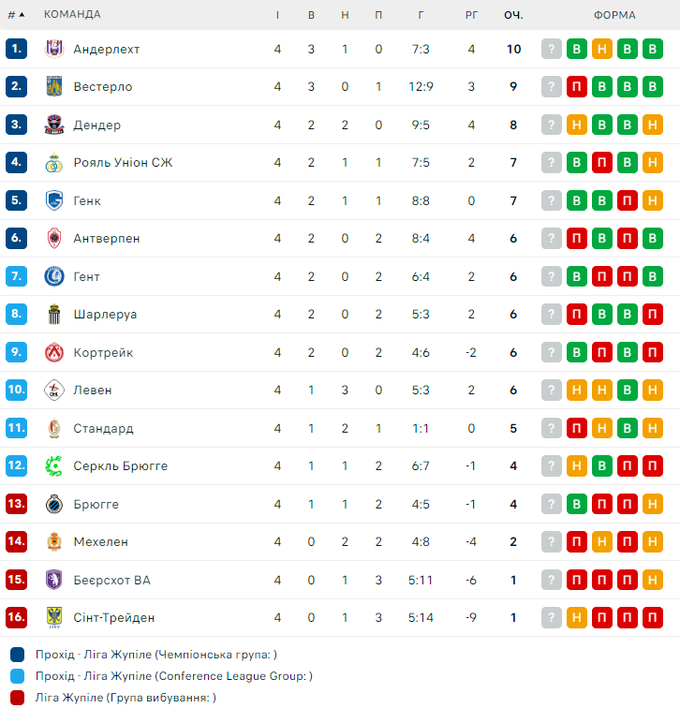Click the Westerlo club crest

coord(54,87)
